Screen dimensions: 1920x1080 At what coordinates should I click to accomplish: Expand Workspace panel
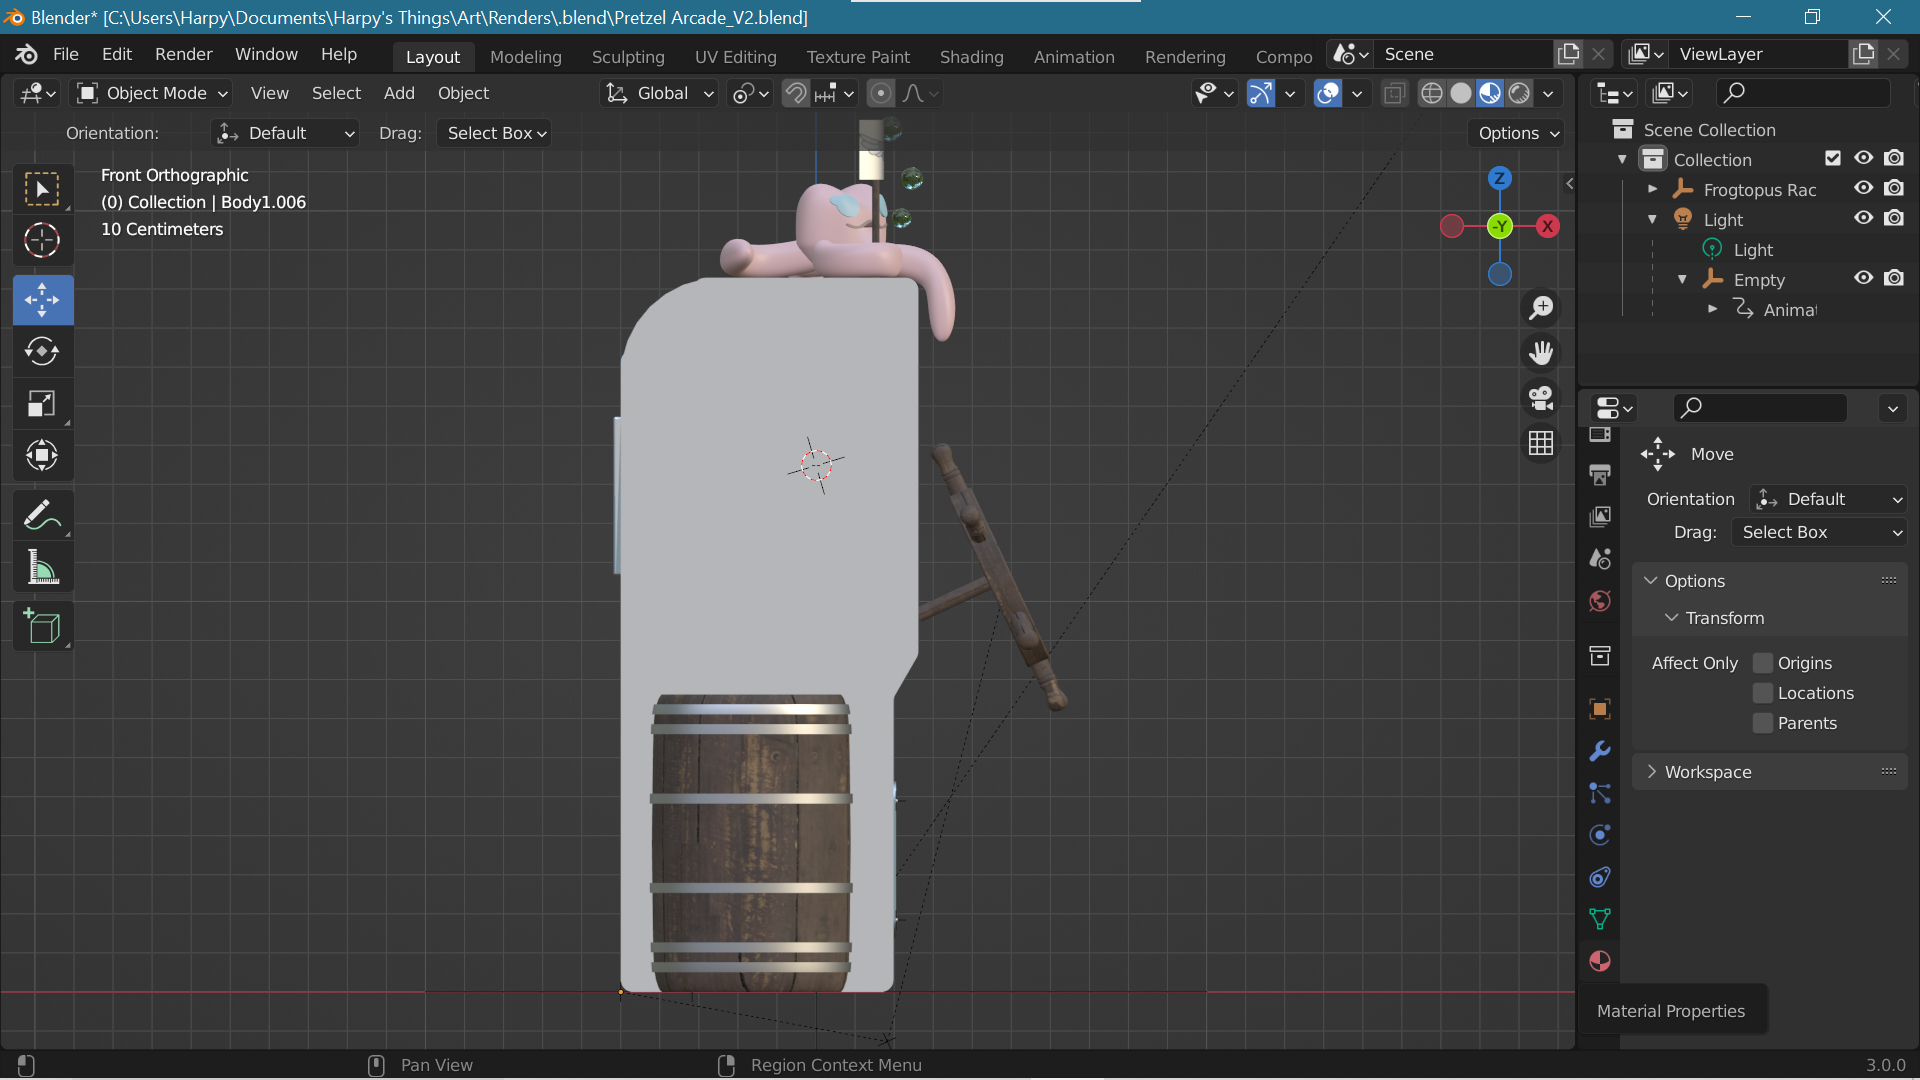pyautogui.click(x=1770, y=772)
